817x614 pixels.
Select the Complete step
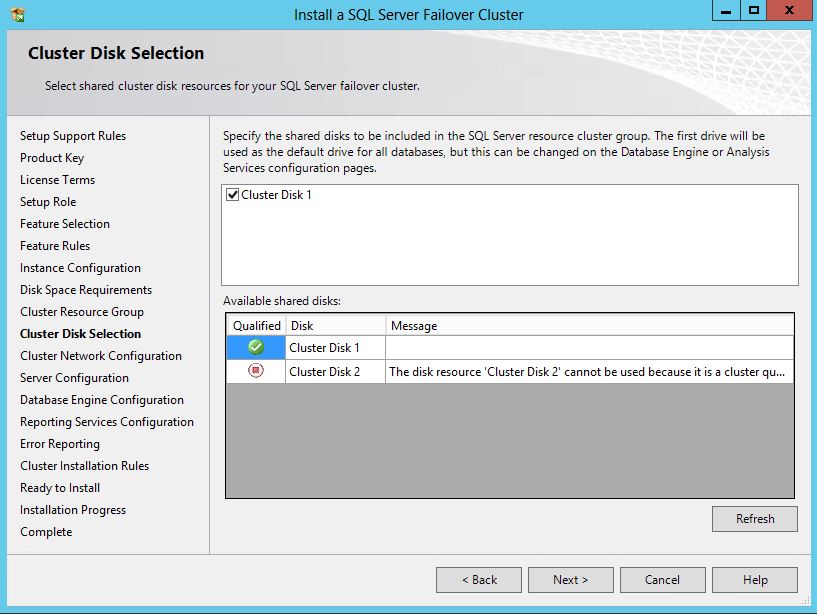(x=46, y=532)
